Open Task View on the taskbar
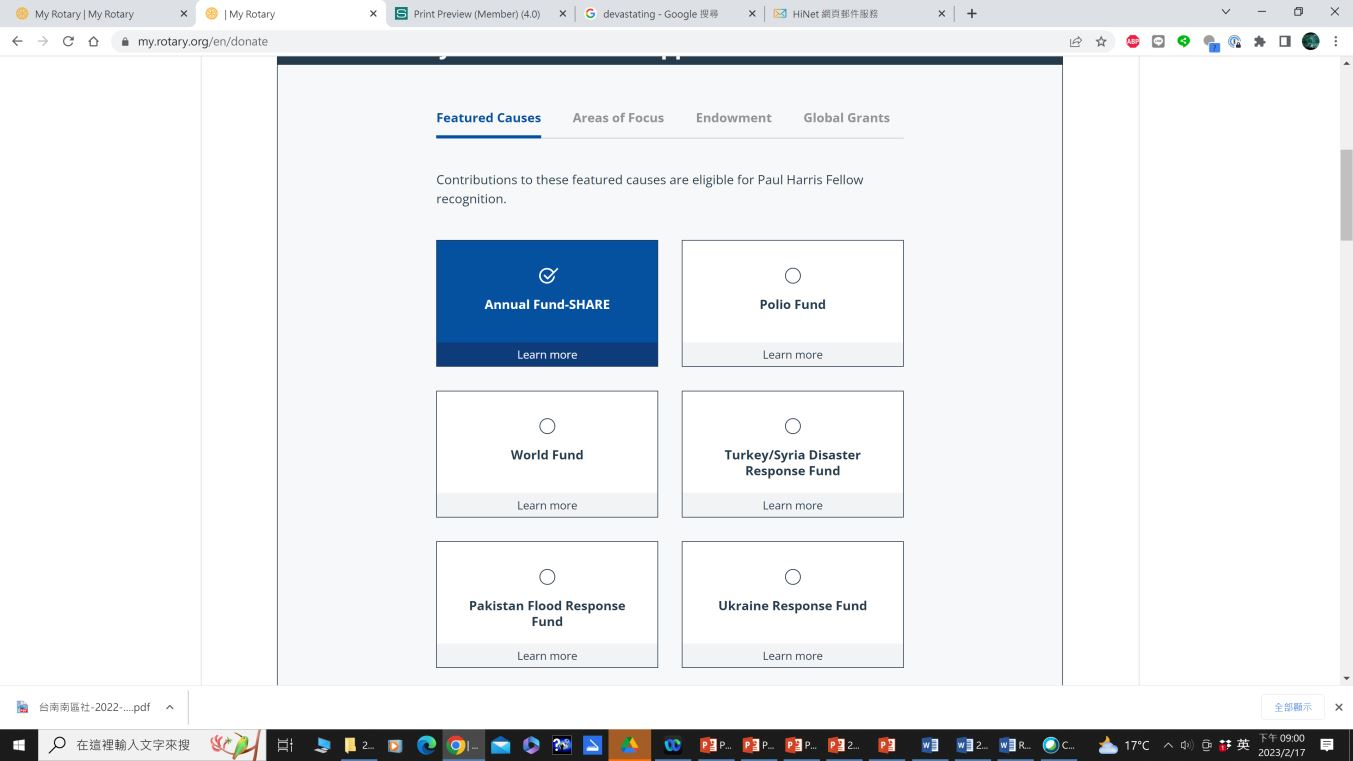 point(285,745)
